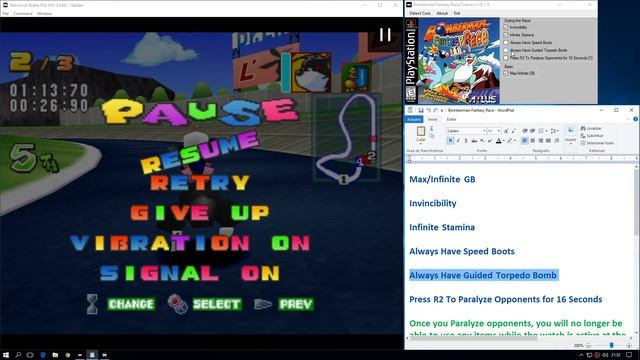The width and height of the screenshot is (640, 360).
Task: Center align text in WordPad
Action: tap(532, 141)
